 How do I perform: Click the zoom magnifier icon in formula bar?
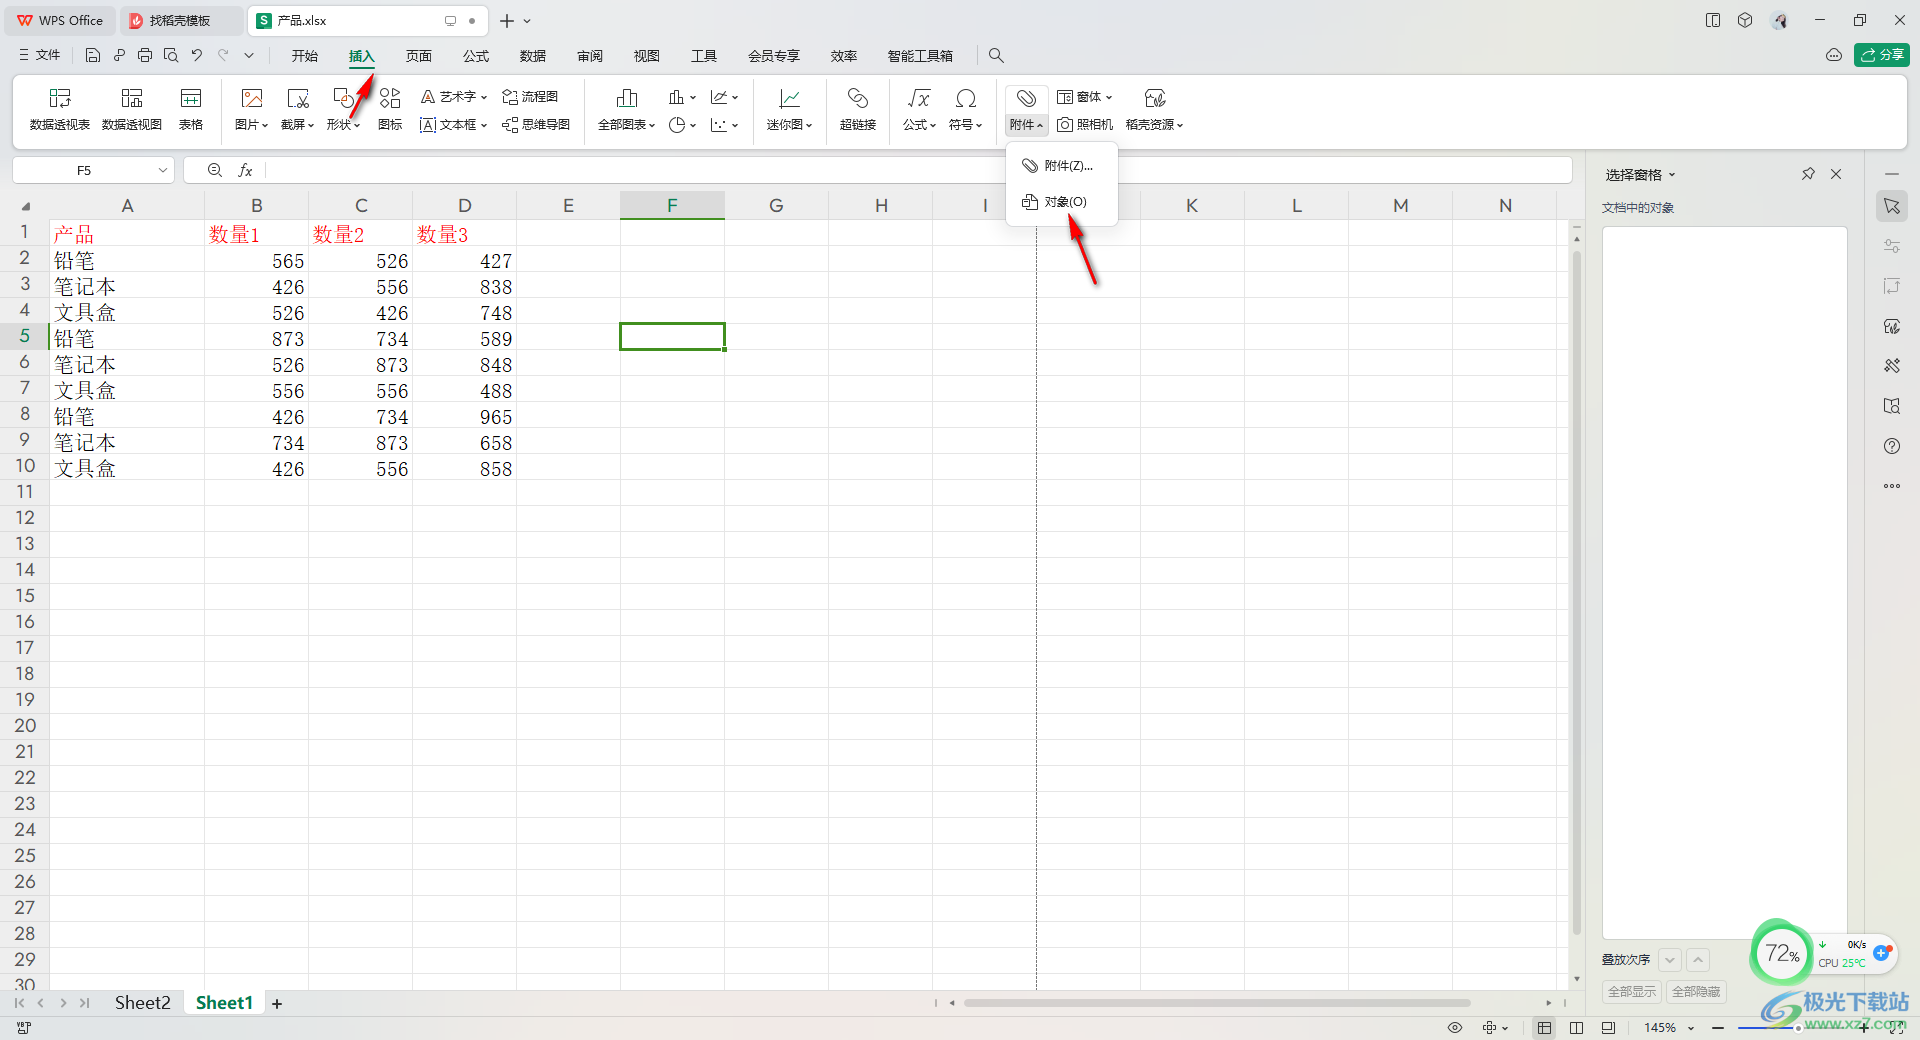coord(215,171)
